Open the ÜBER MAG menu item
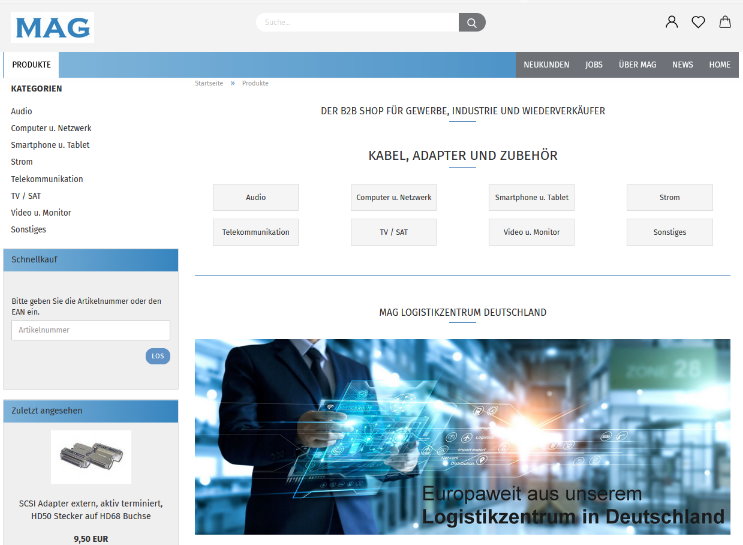 637,64
